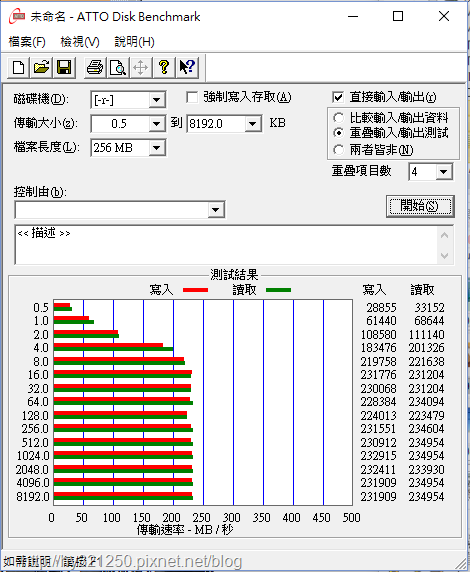Viewport: 470px width, 572px height.
Task: Enable the 強制寫入存取 checkbox
Action: click(192, 97)
